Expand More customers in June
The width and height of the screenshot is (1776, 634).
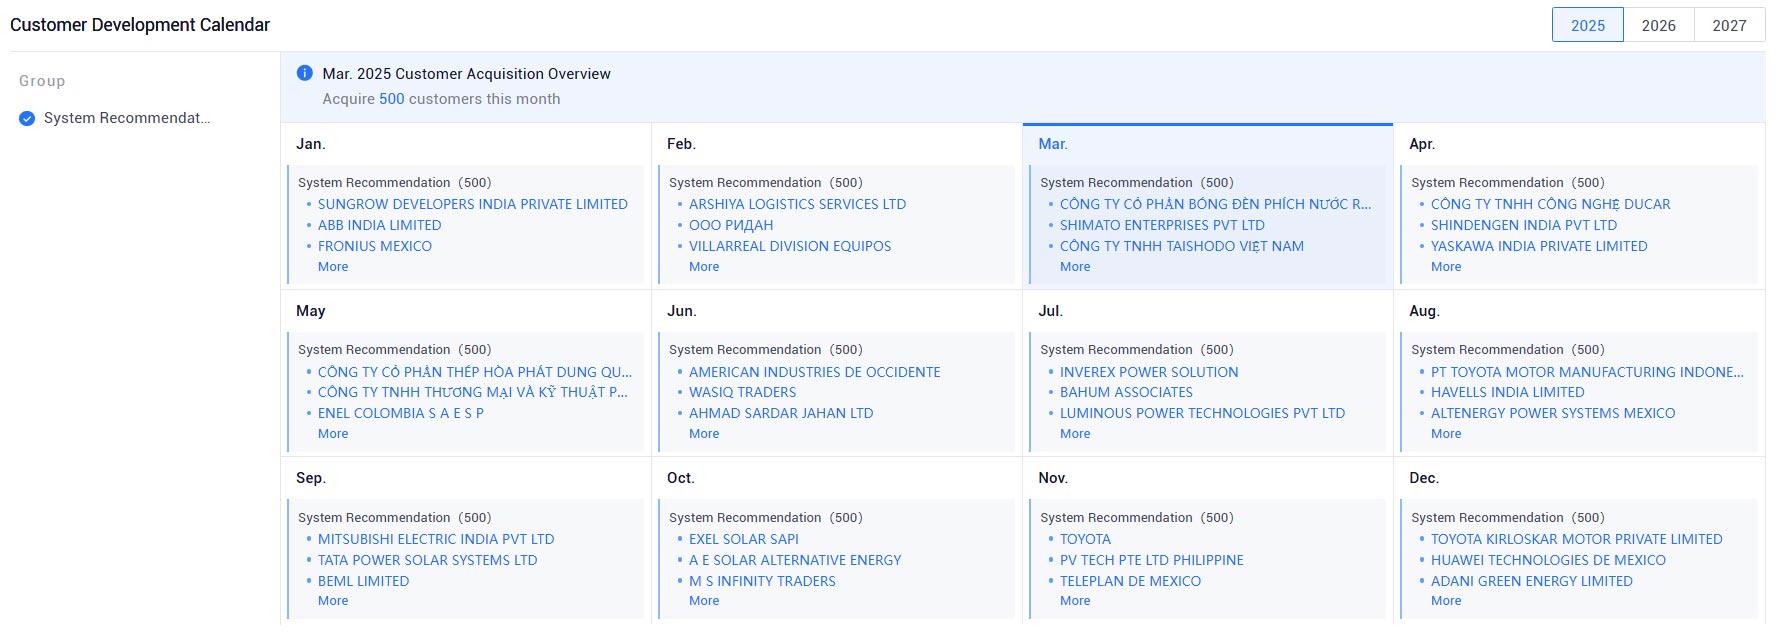[x=704, y=434]
